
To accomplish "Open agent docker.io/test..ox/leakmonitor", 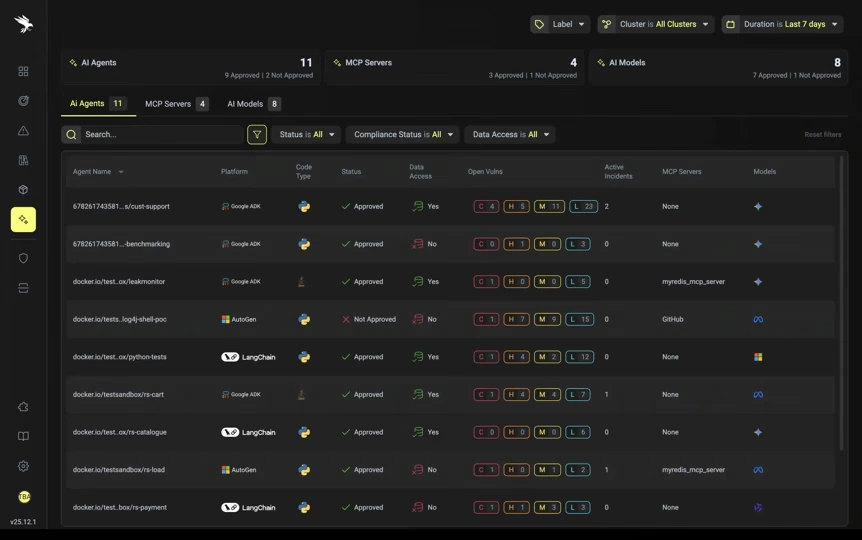I will 119,282.
